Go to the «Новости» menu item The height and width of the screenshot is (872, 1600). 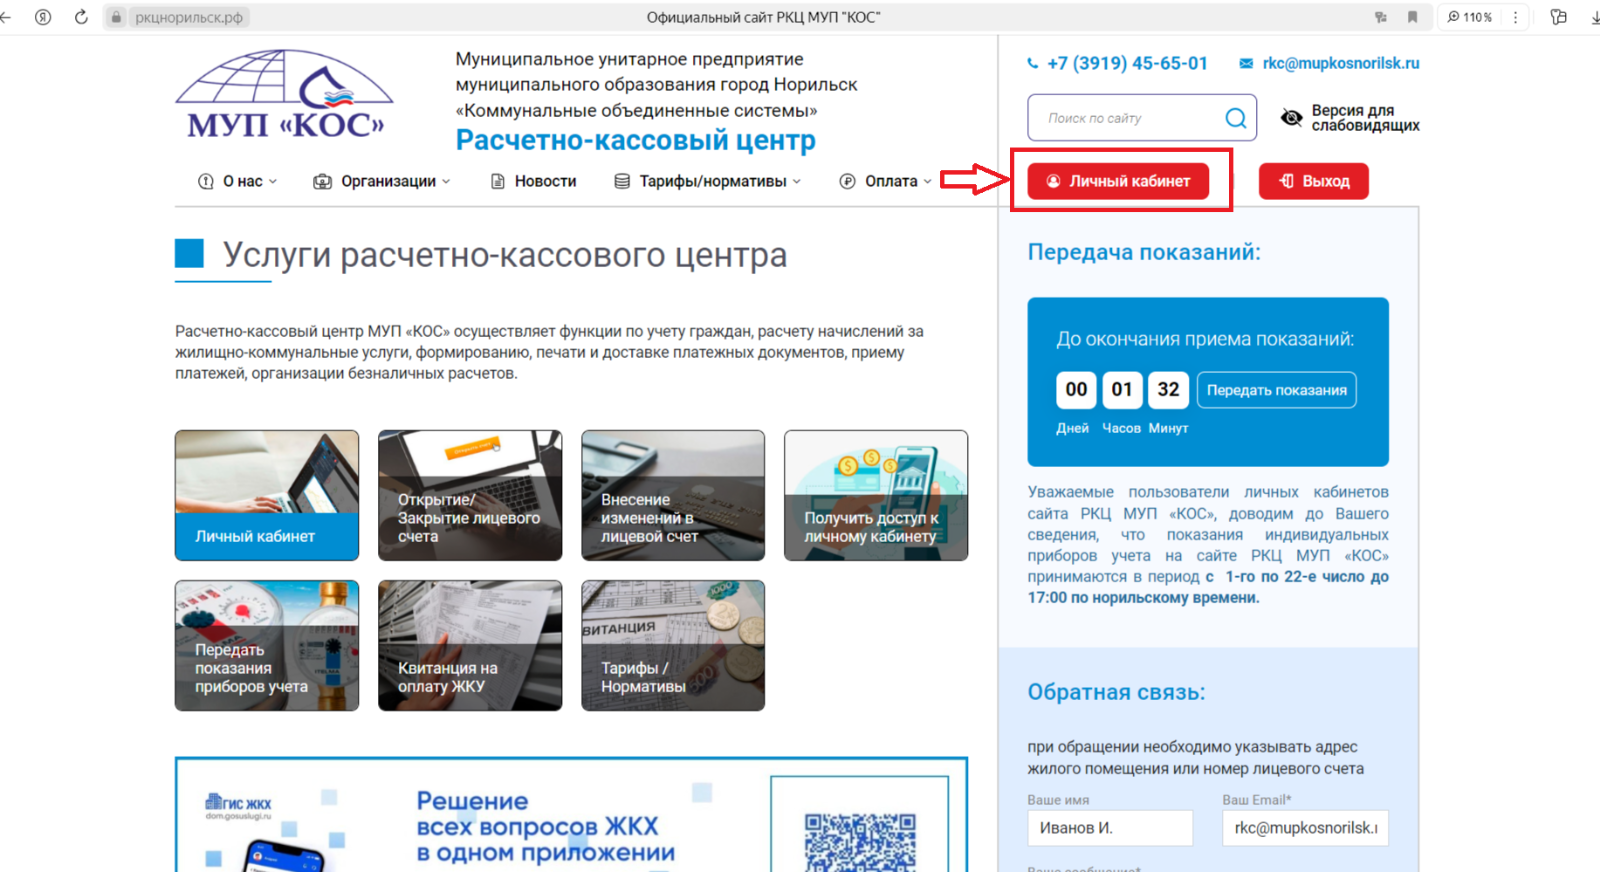[x=534, y=181]
